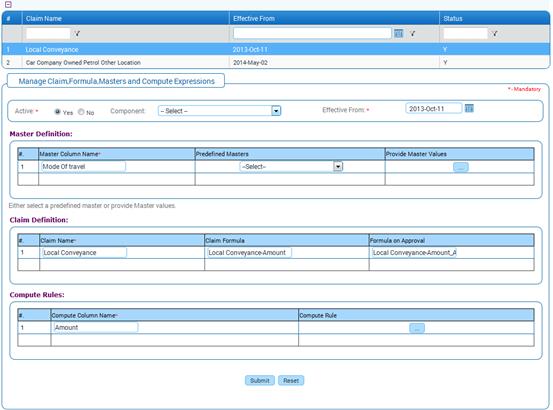The height and width of the screenshot is (410, 553).
Task: Click the Compute Rule column header
Action: [416, 315]
